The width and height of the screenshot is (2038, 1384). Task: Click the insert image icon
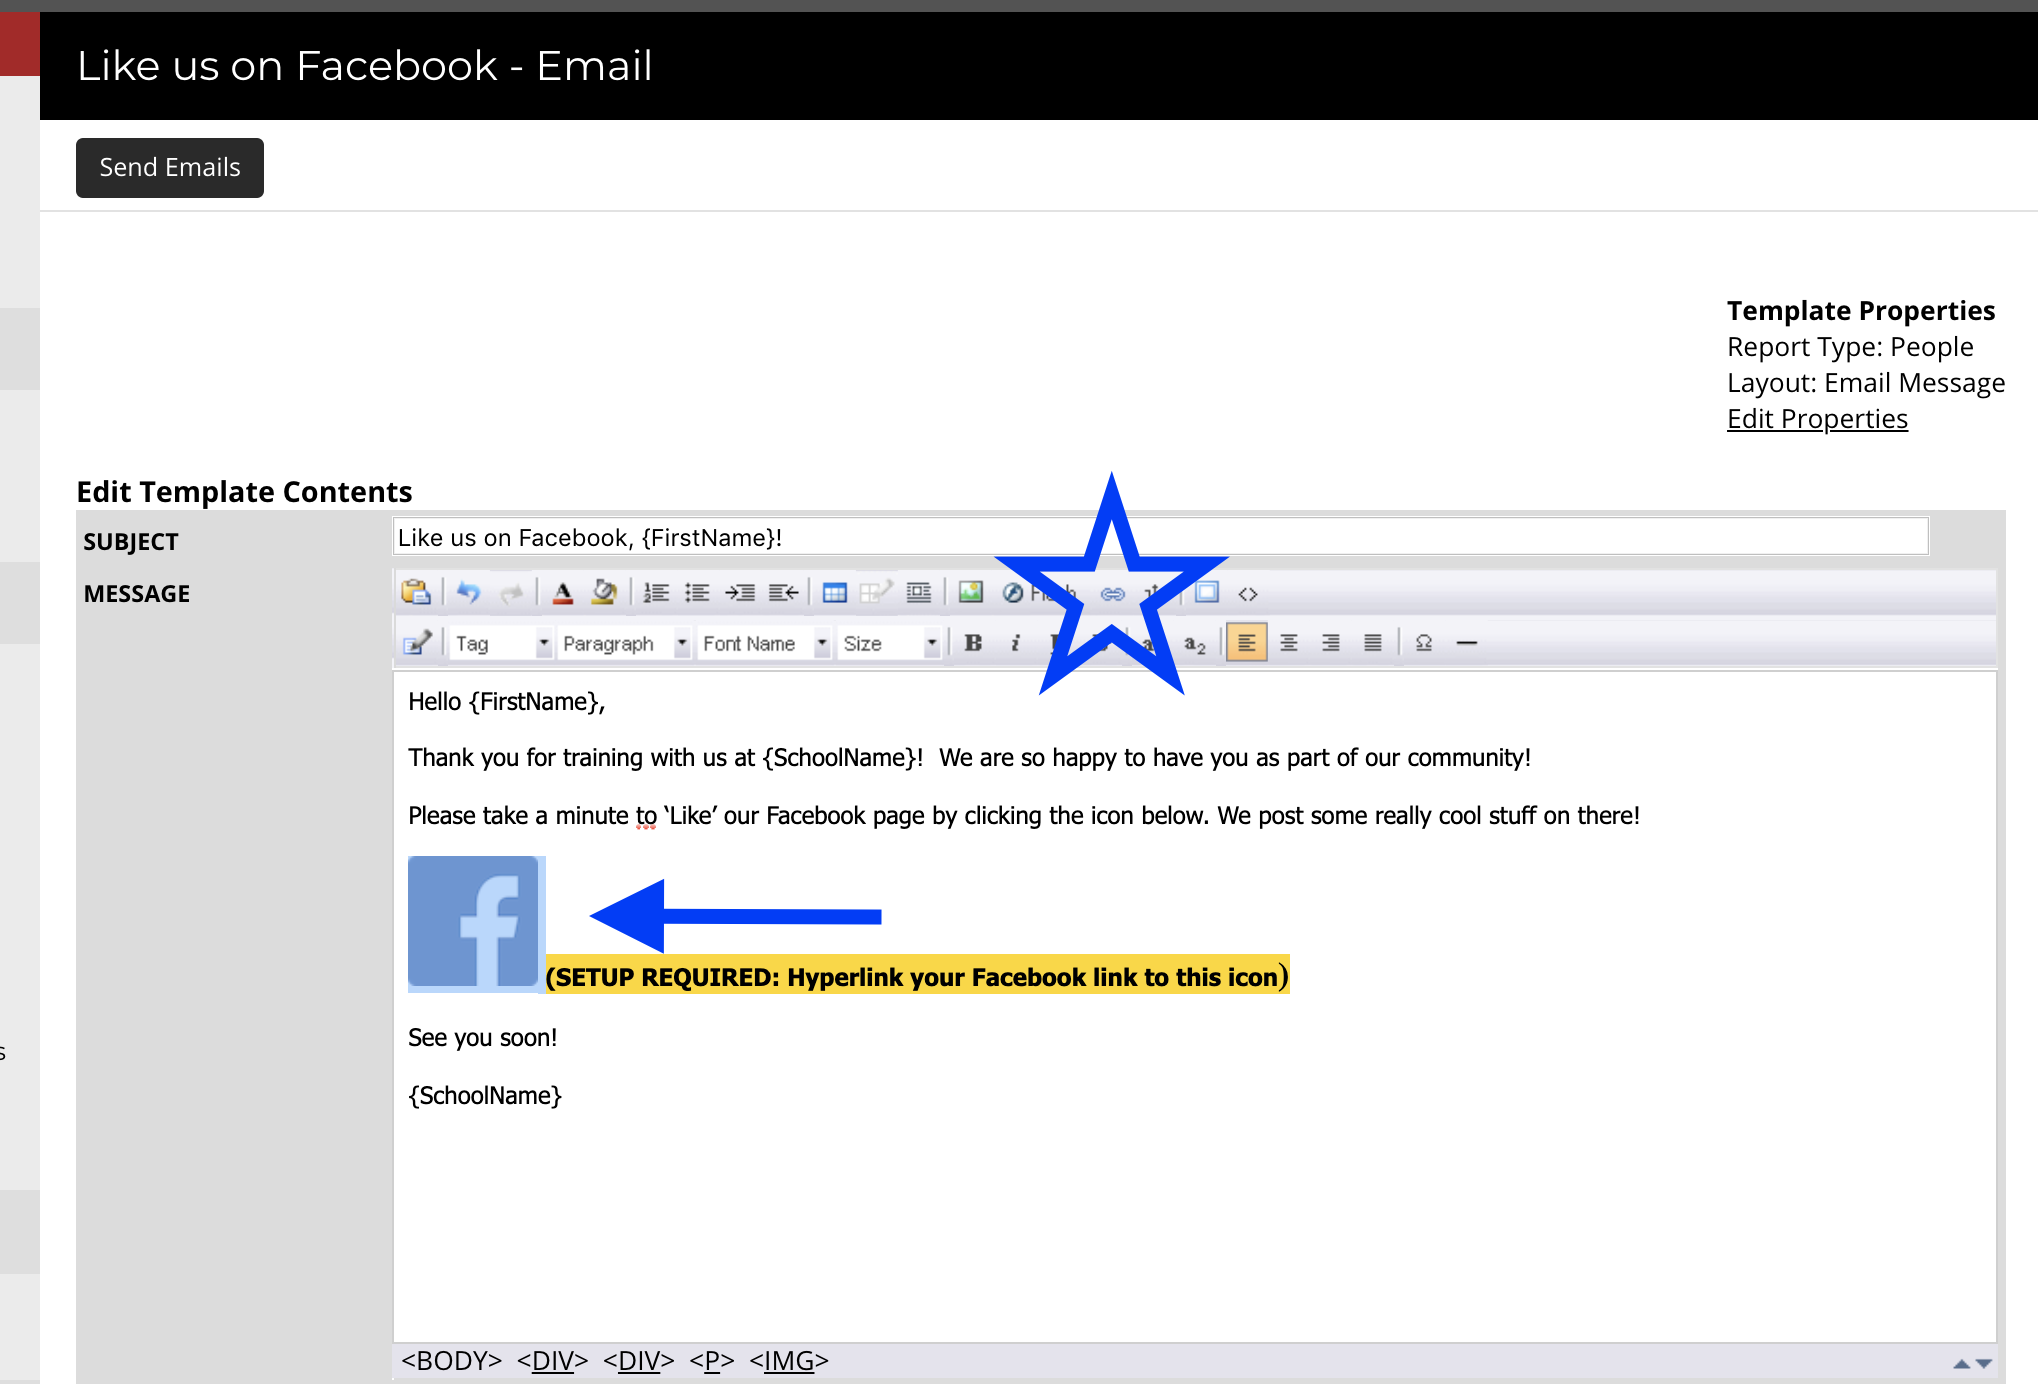970,592
